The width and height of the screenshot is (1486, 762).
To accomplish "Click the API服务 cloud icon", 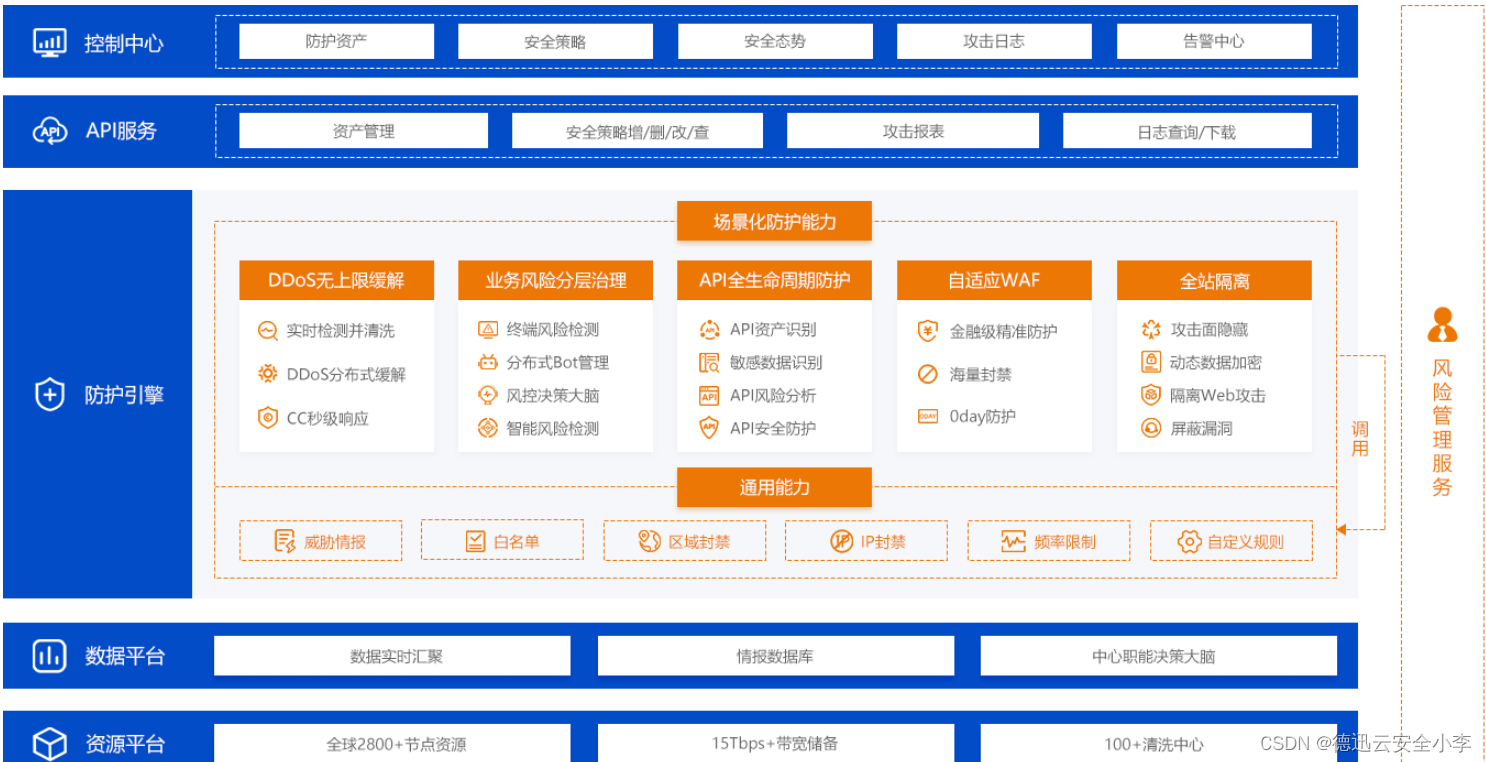I will coord(50,130).
